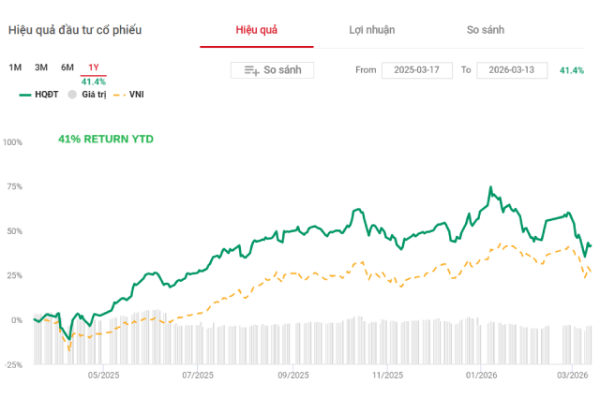The width and height of the screenshot is (600, 400).
Task: Click the From date field 2025-03-17
Action: click(x=417, y=70)
